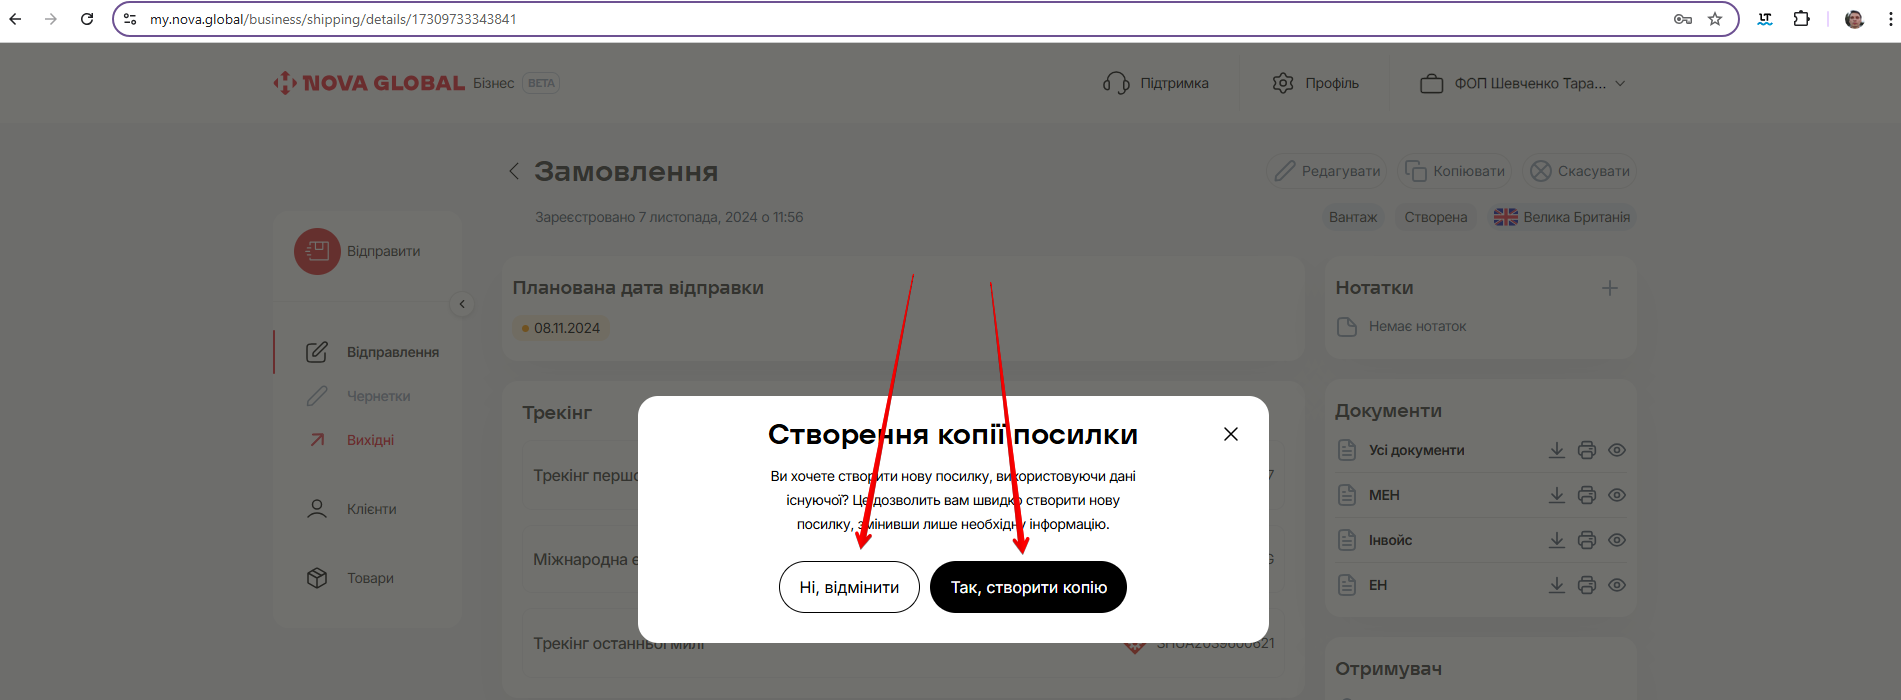Print the МЕН document

(x=1587, y=495)
